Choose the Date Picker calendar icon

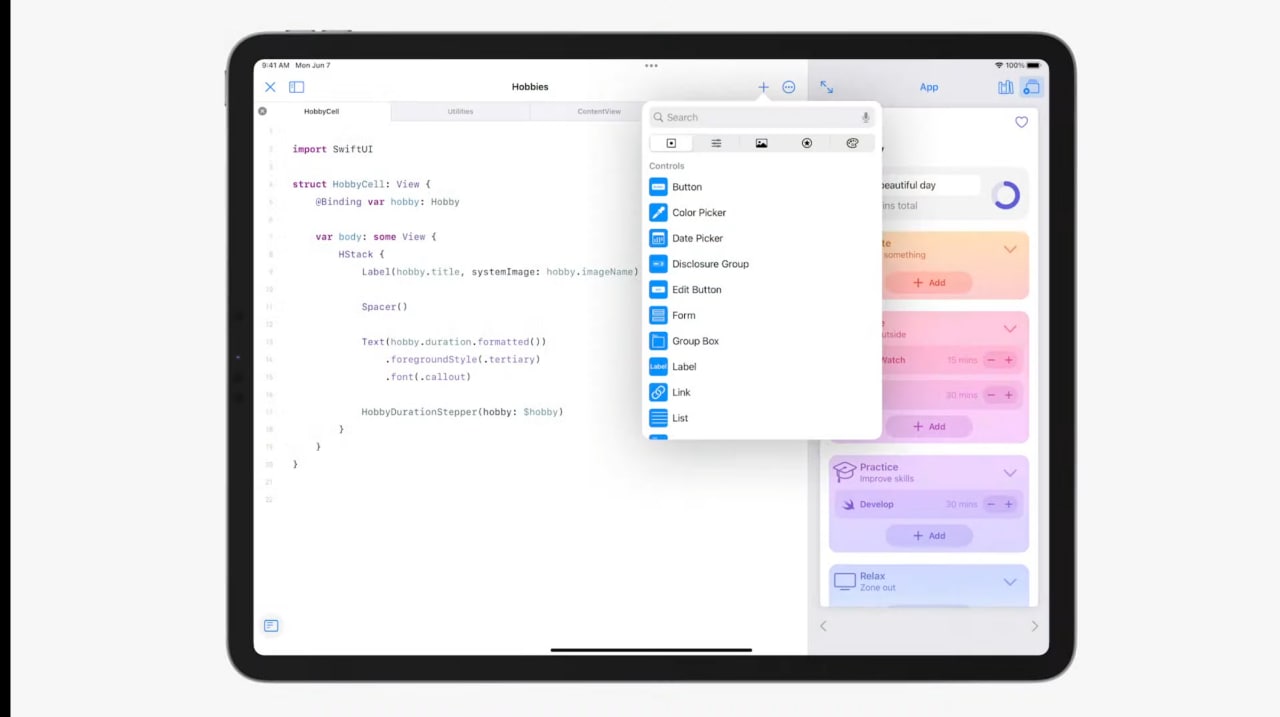(x=658, y=238)
